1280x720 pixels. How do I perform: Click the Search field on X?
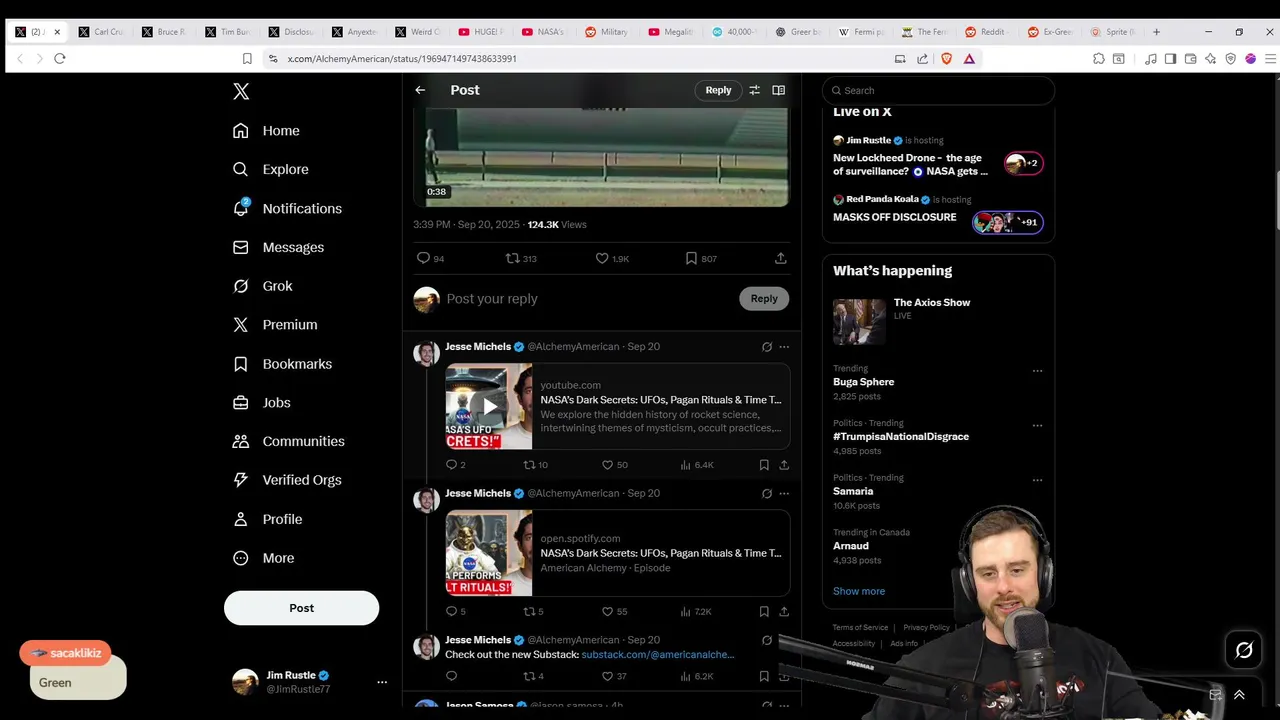pyautogui.click(x=938, y=90)
